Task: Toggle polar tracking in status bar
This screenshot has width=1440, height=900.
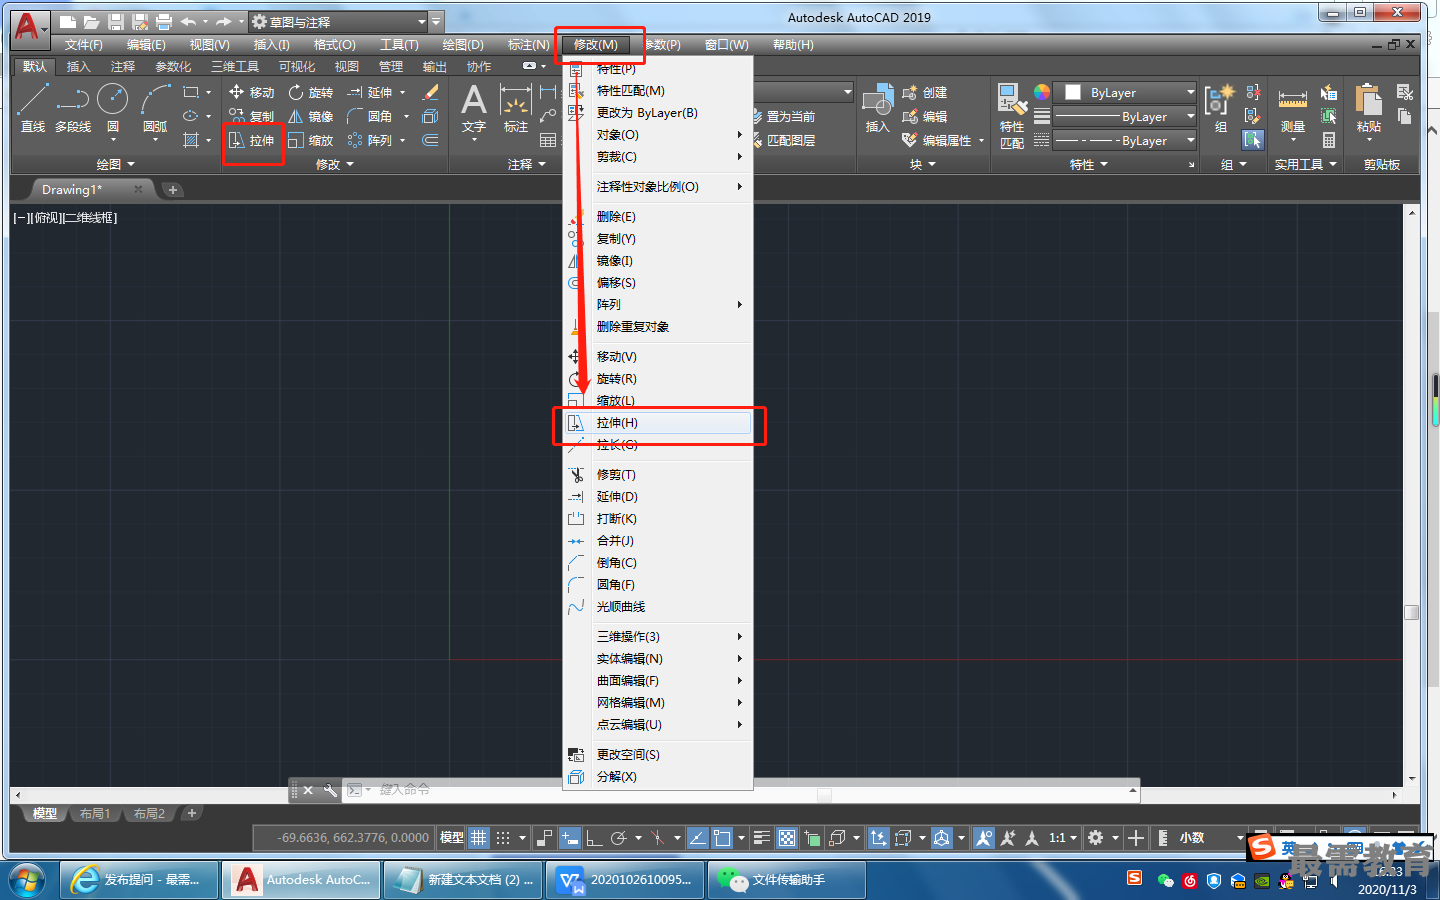Action: [x=619, y=838]
